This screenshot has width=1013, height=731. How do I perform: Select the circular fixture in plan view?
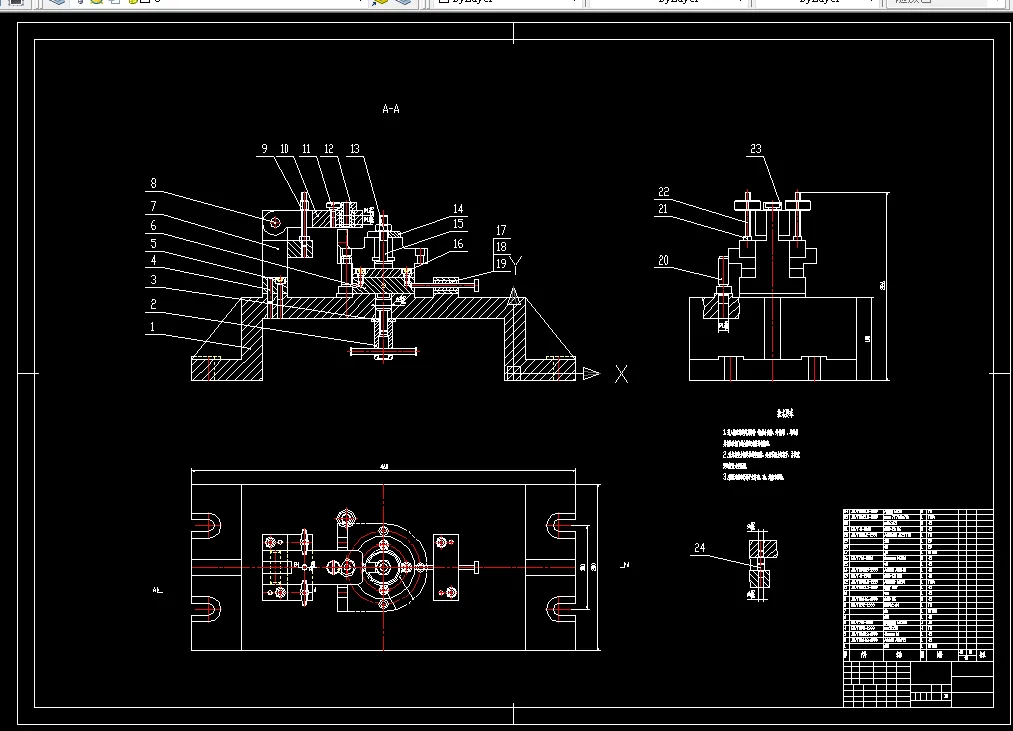[x=384, y=567]
